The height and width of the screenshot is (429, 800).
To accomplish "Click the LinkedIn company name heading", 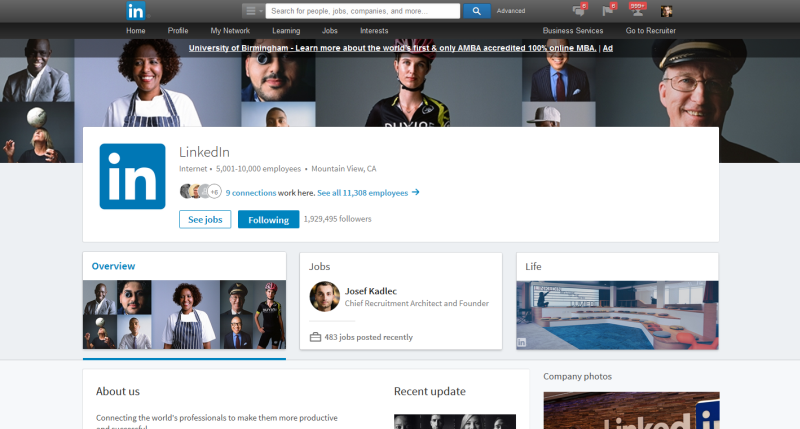I will point(204,152).
